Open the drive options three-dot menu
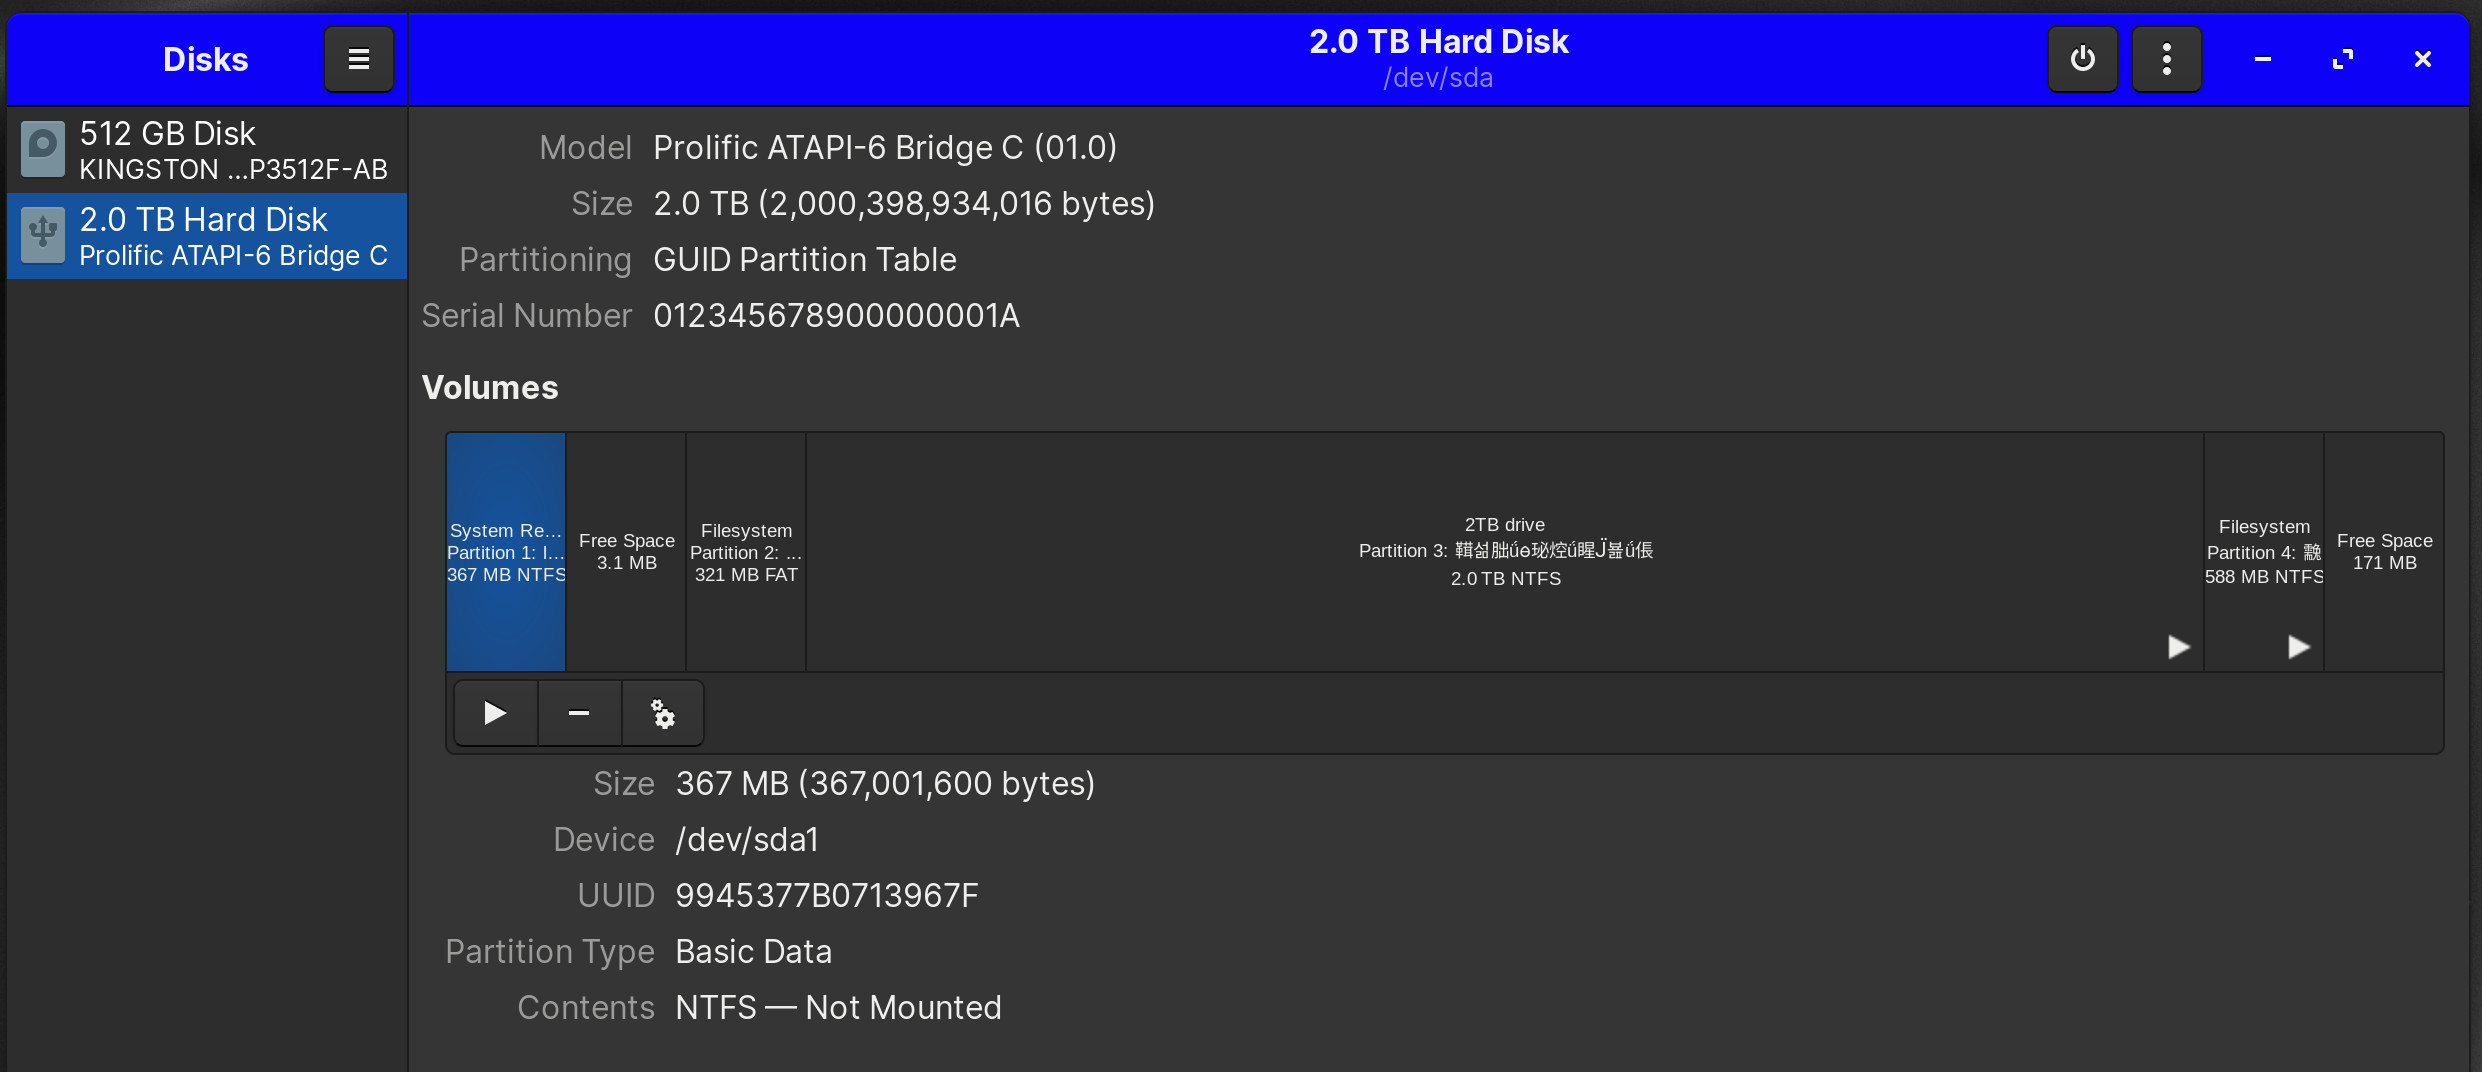Screen dimensions: 2482x1072 (x=2167, y=58)
